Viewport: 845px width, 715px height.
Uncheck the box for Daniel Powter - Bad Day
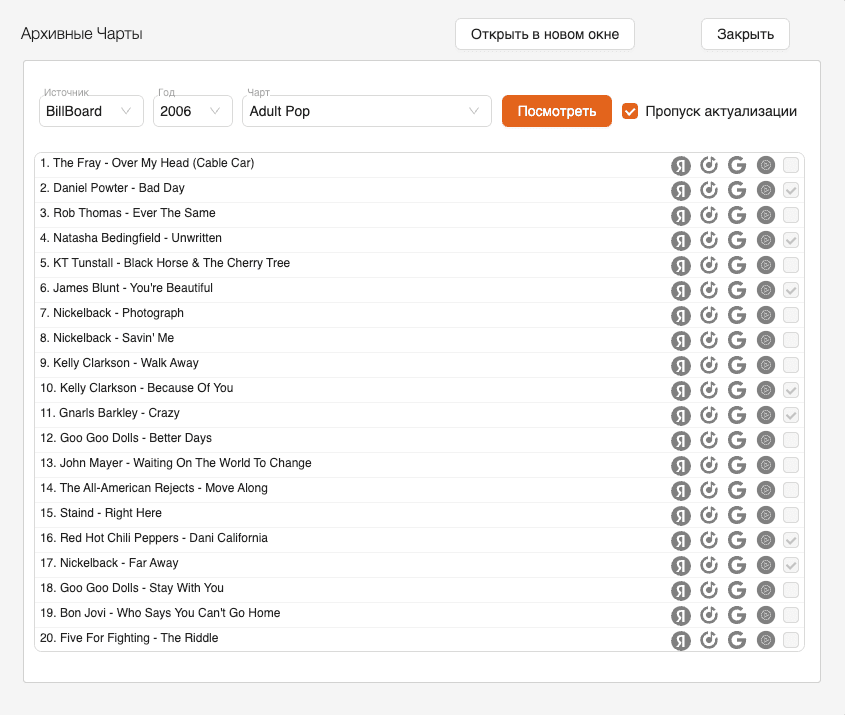791,190
